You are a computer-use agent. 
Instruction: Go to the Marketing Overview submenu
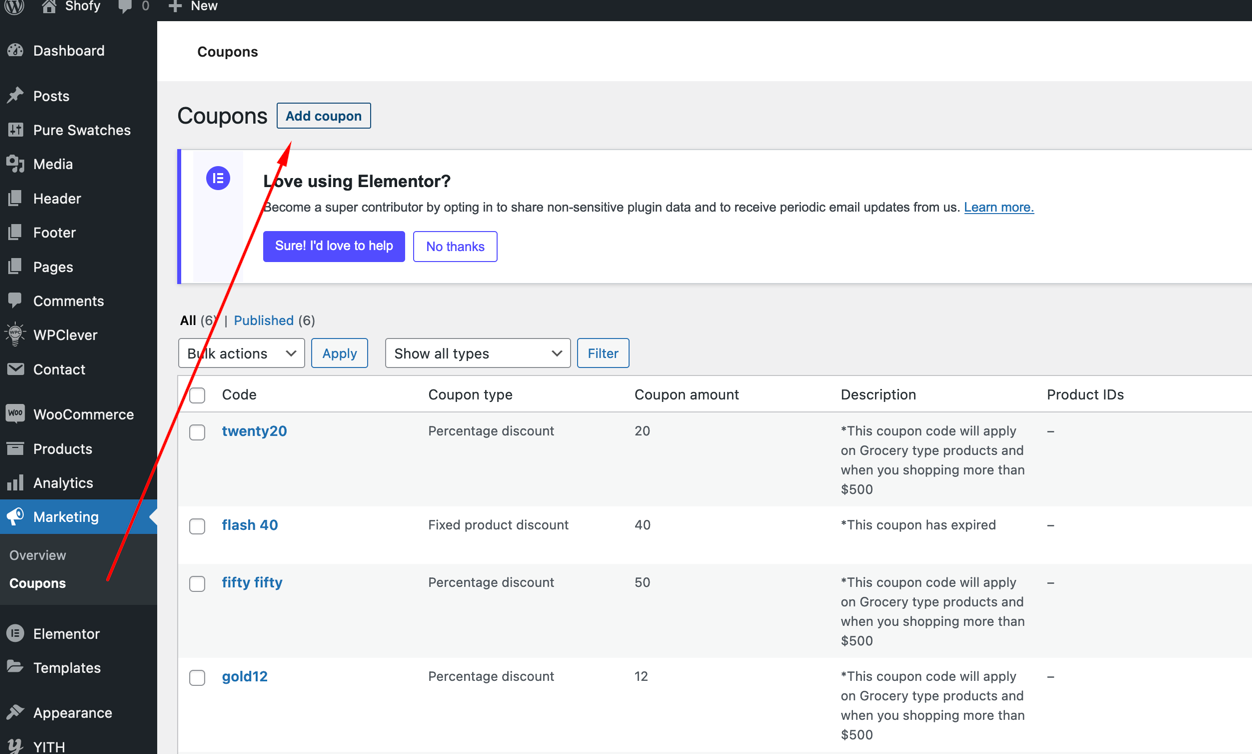(x=38, y=555)
